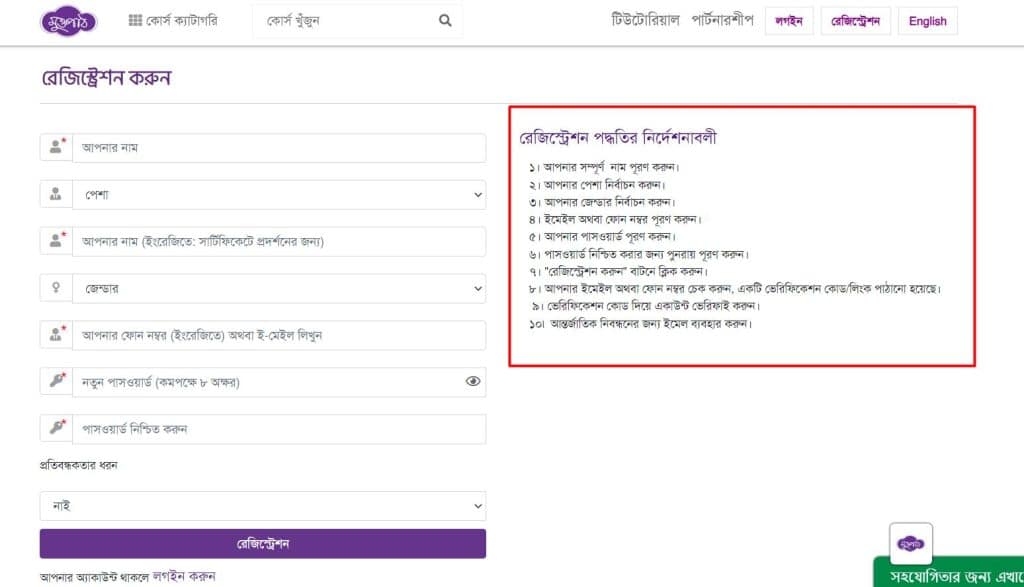Switch language using the English button

pyautogui.click(x=927, y=20)
